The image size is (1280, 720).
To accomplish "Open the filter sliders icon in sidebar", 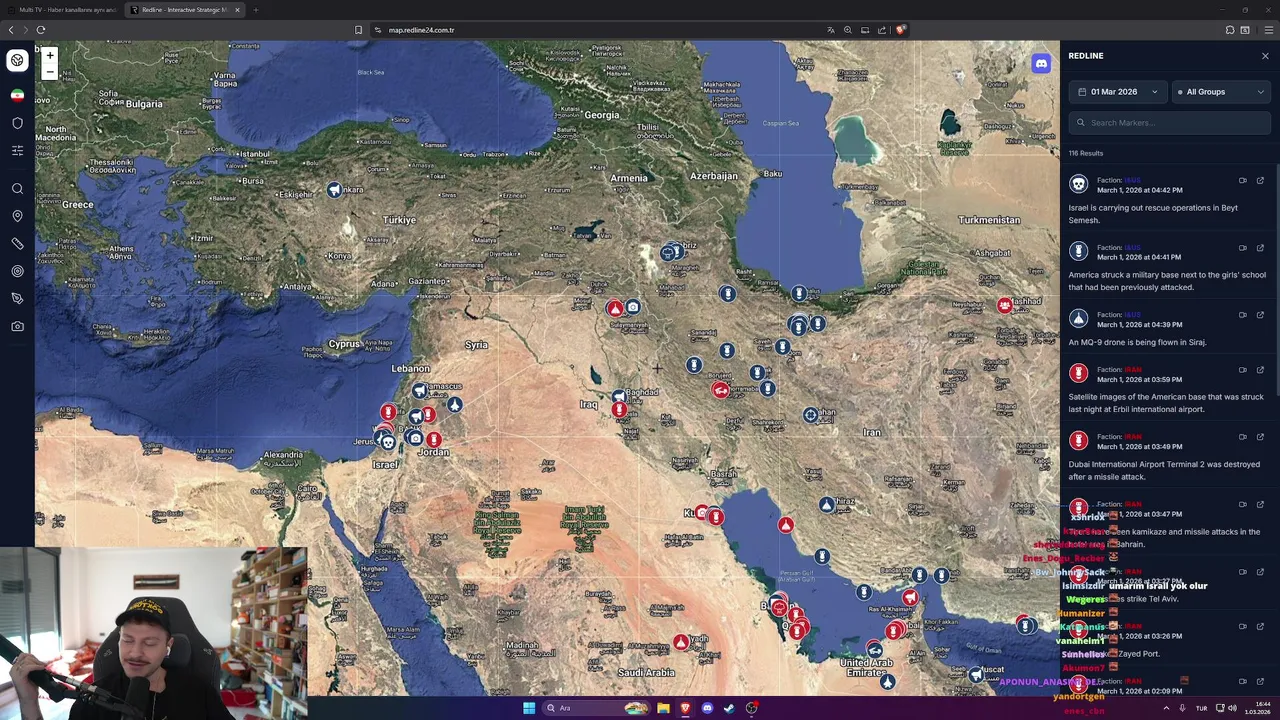I will pos(17,150).
